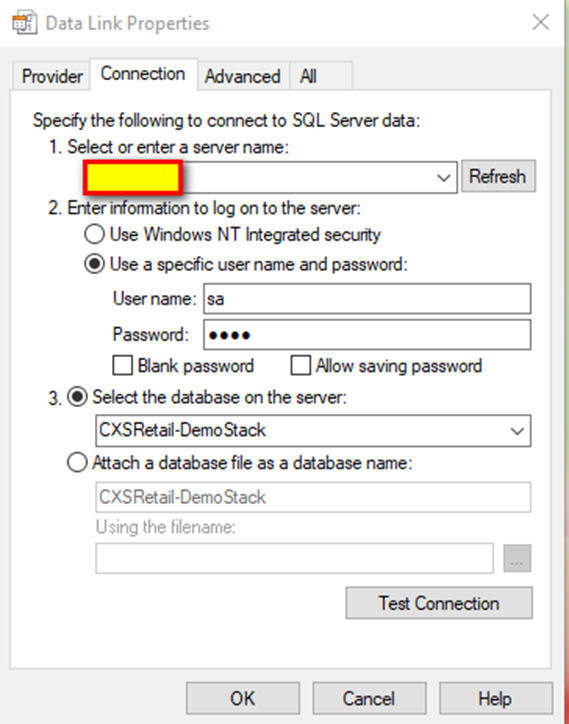The image size is (569, 724).
Task: Click into the User name field
Action: (367, 299)
